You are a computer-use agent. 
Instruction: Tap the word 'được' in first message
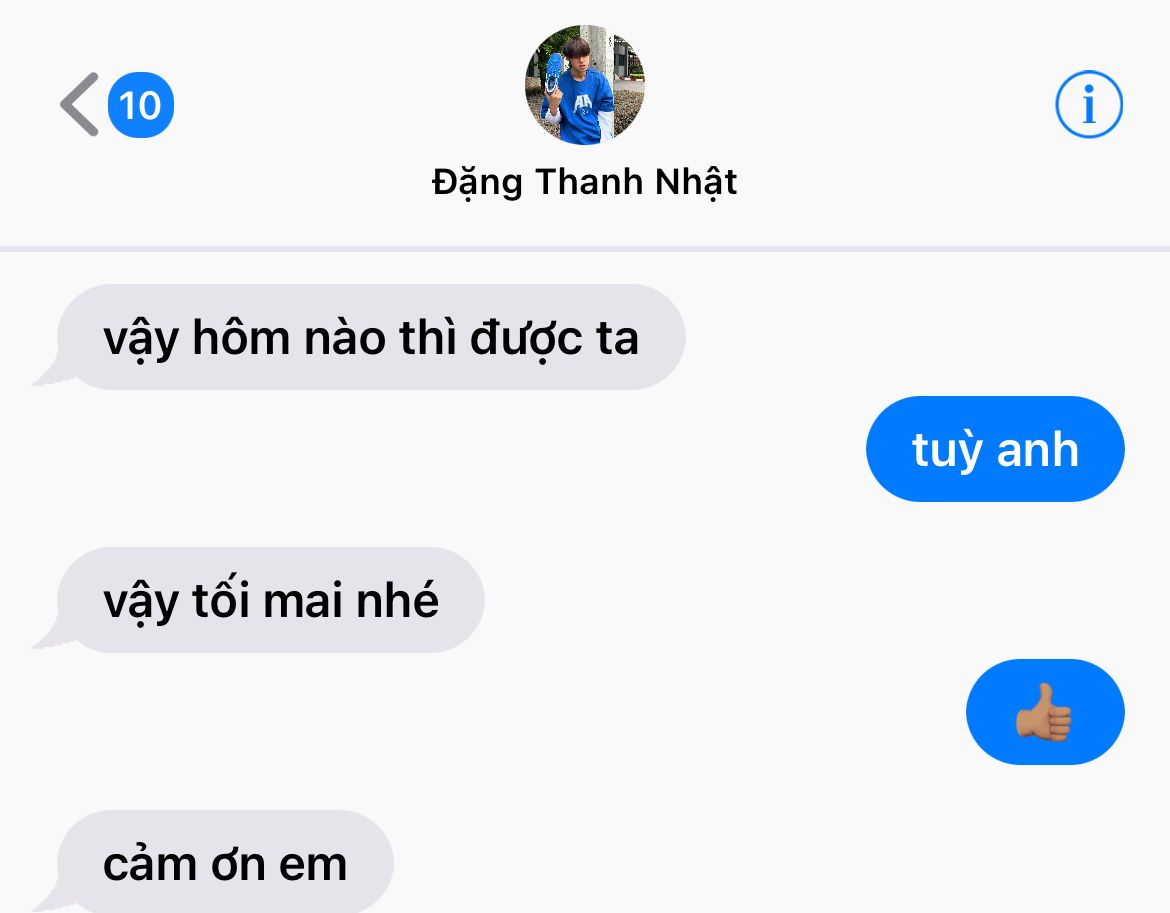point(526,339)
